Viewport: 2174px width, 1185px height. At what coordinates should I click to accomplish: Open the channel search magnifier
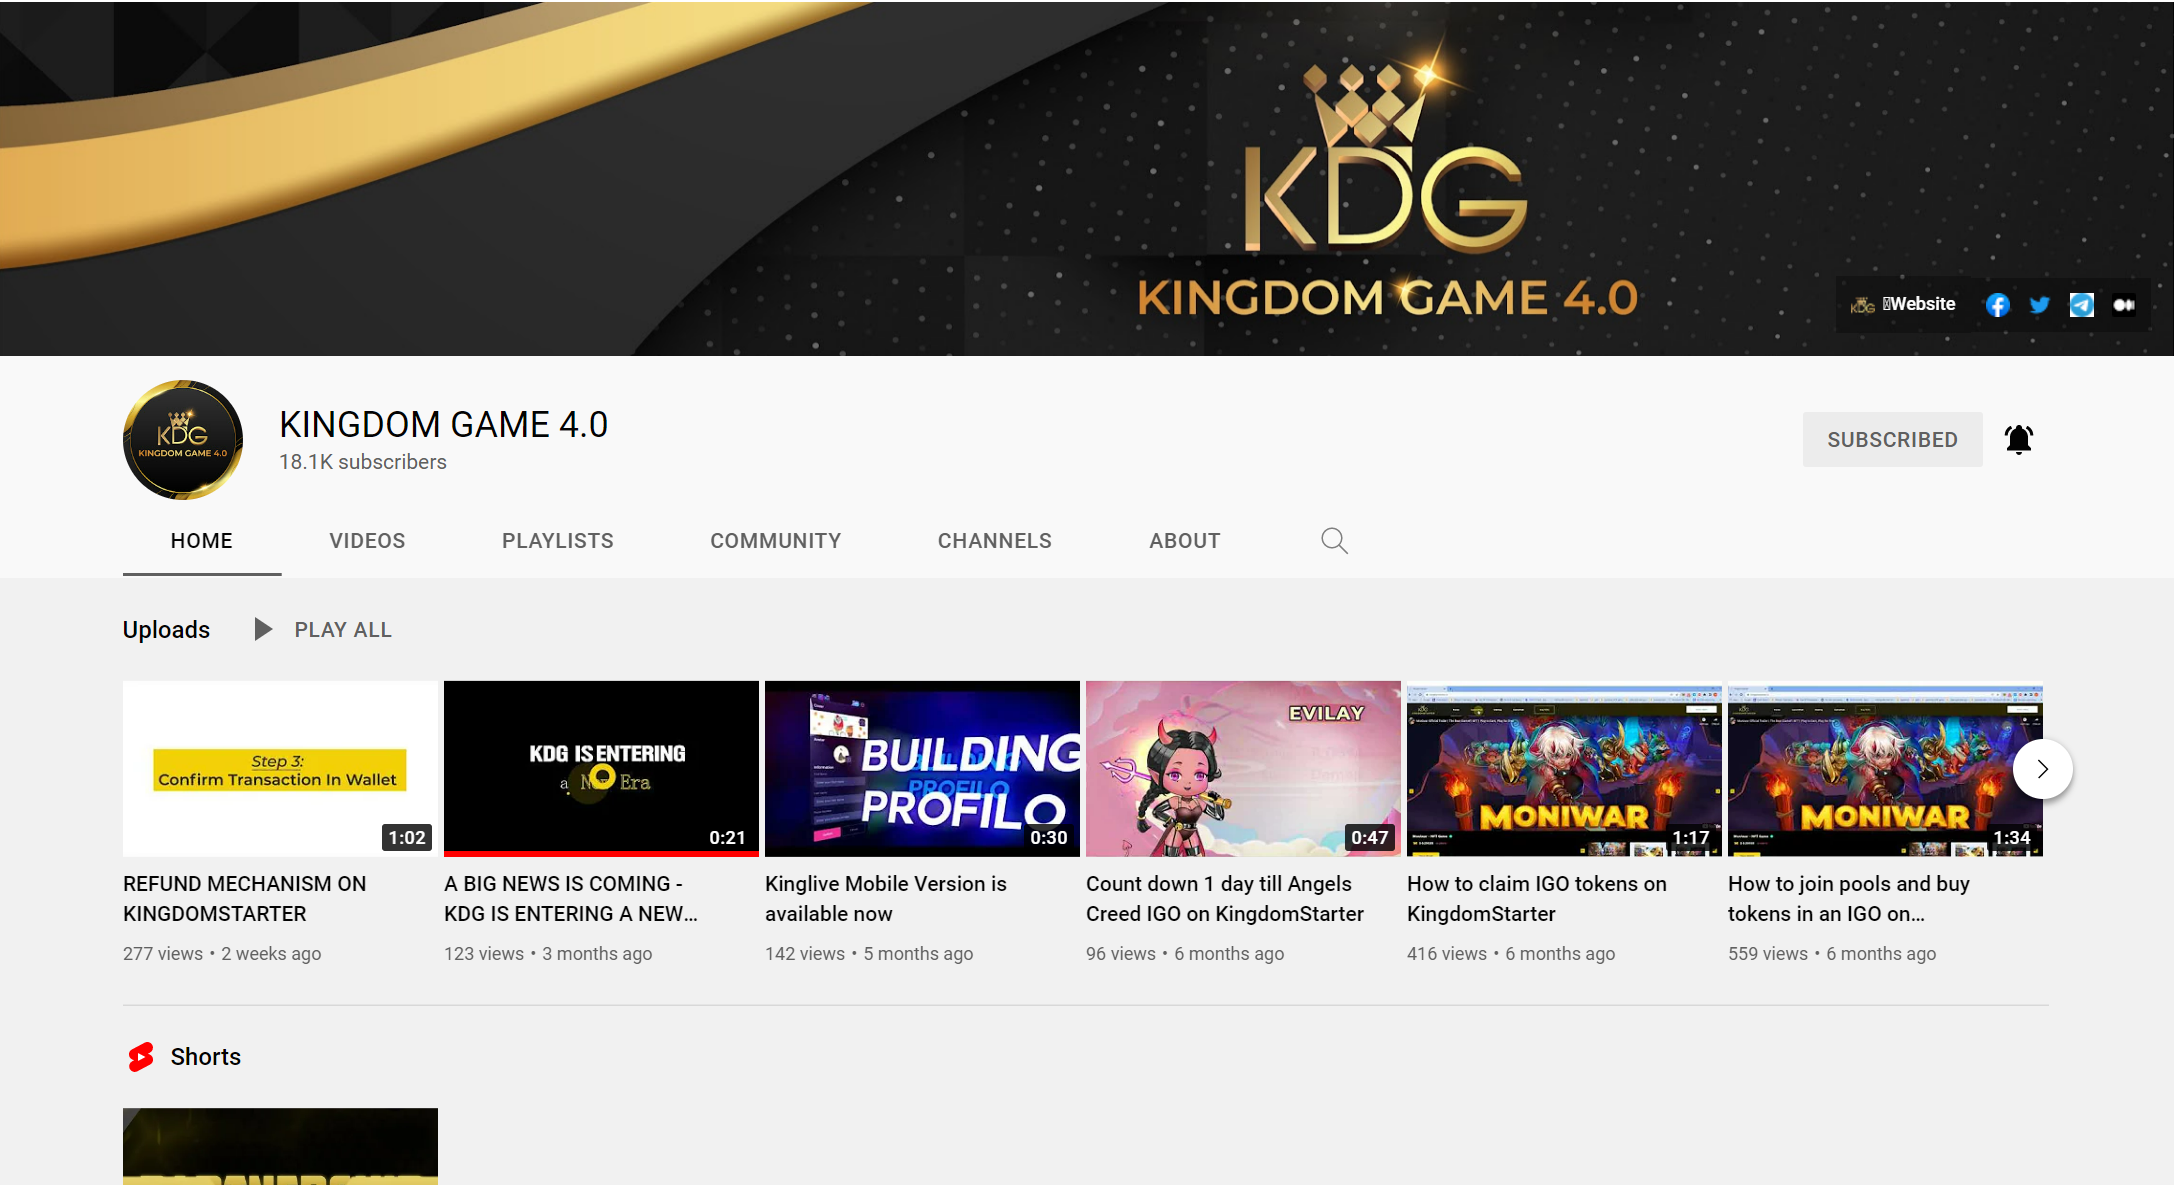[1334, 541]
